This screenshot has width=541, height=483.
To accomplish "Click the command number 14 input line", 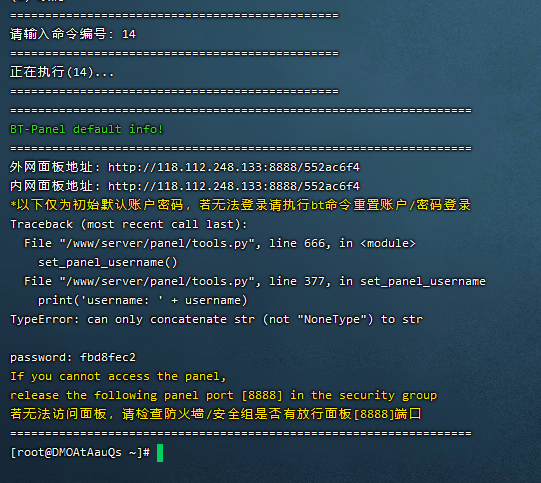I will coord(73,34).
